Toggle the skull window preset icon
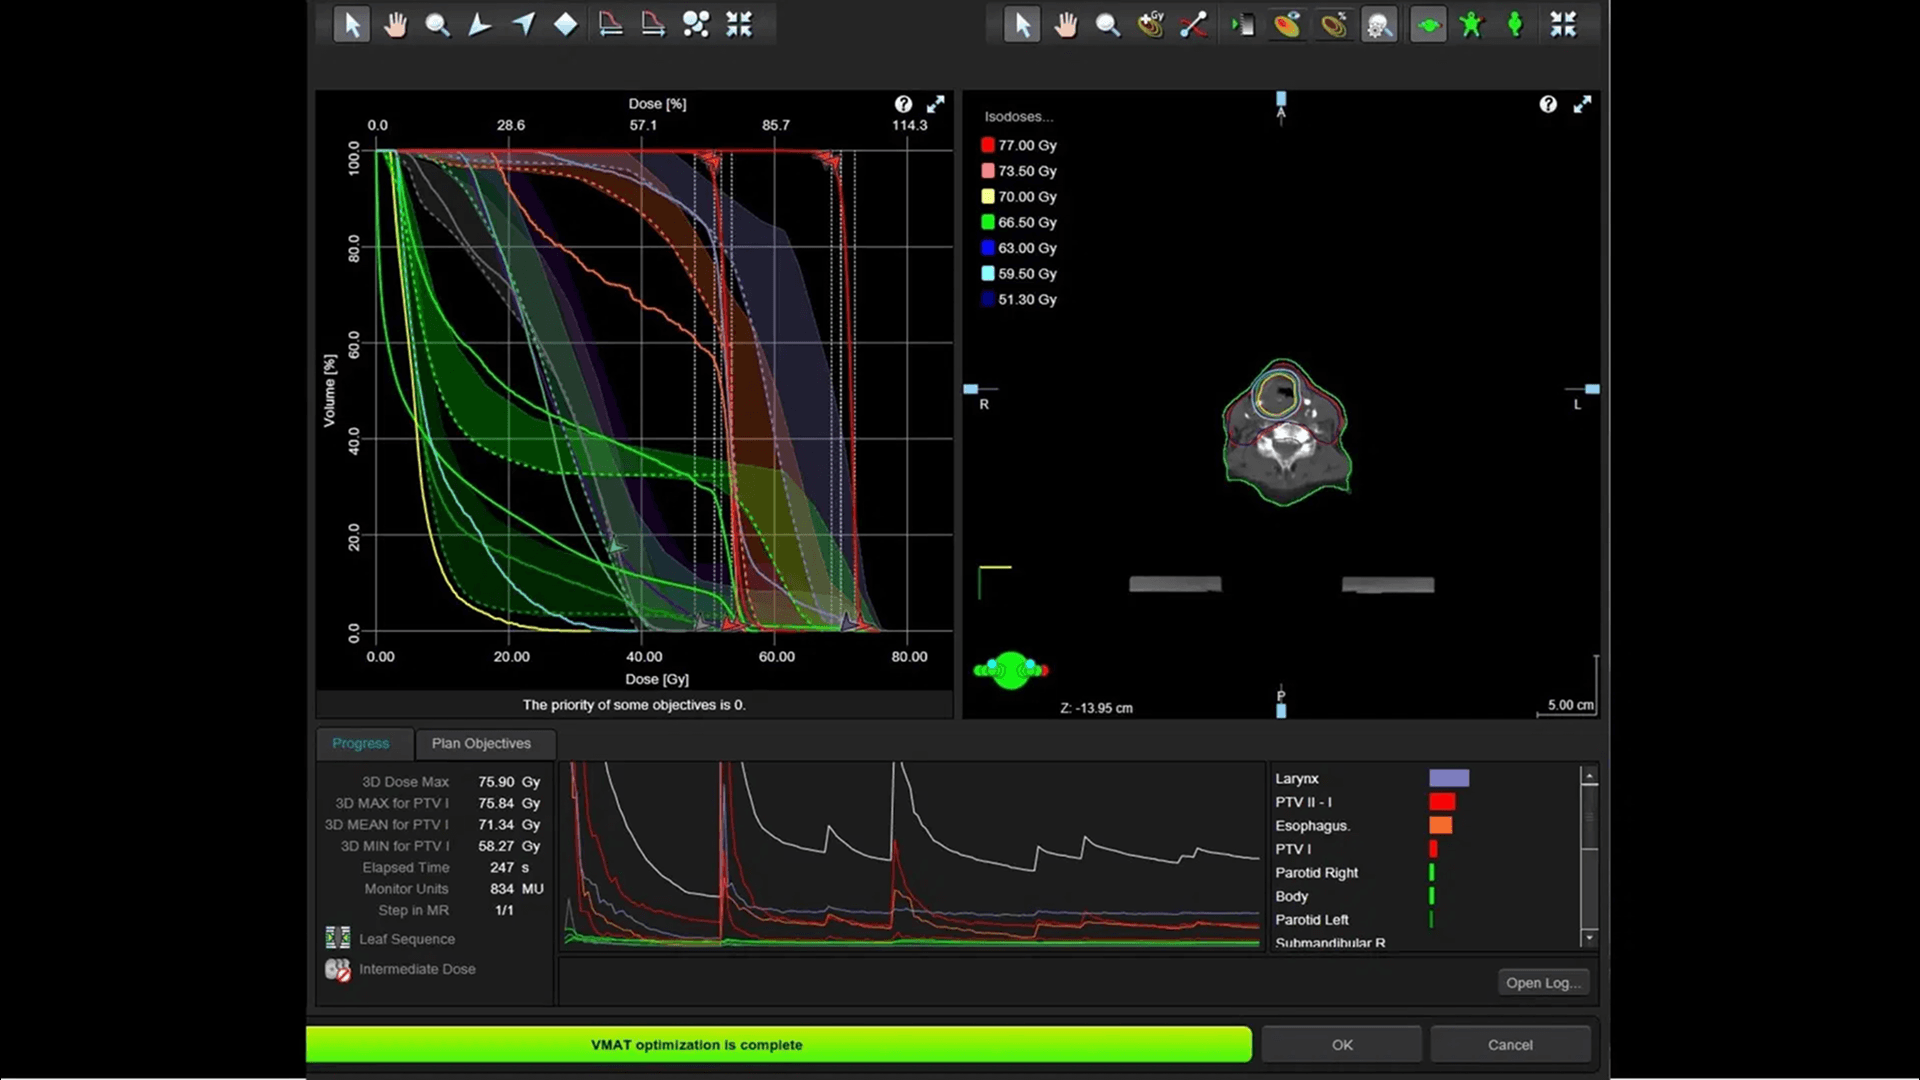The height and width of the screenshot is (1080, 1920). pyautogui.click(x=1379, y=25)
